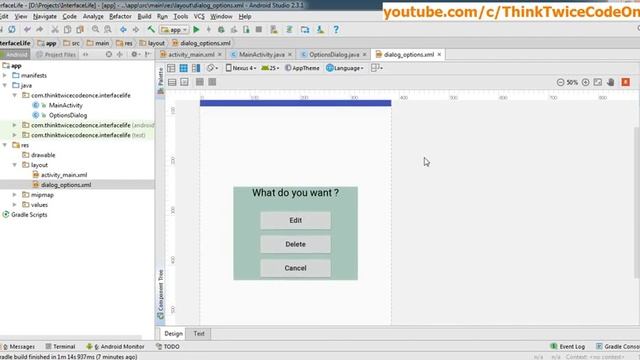Click the Sync refresh icon in toolbar
The width and height of the screenshot is (640, 360).
tap(12, 29)
